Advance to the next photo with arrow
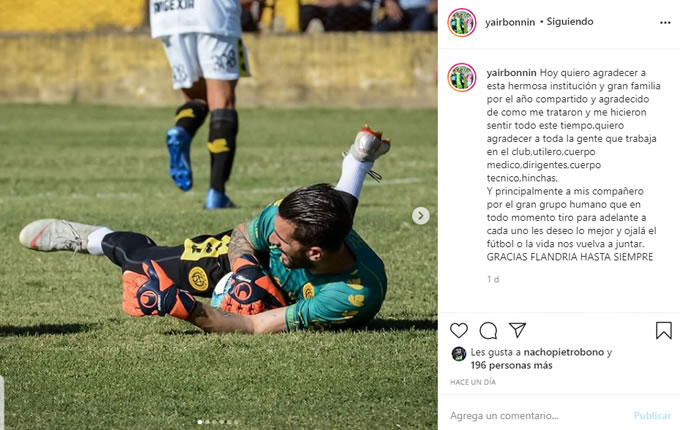 tap(420, 215)
